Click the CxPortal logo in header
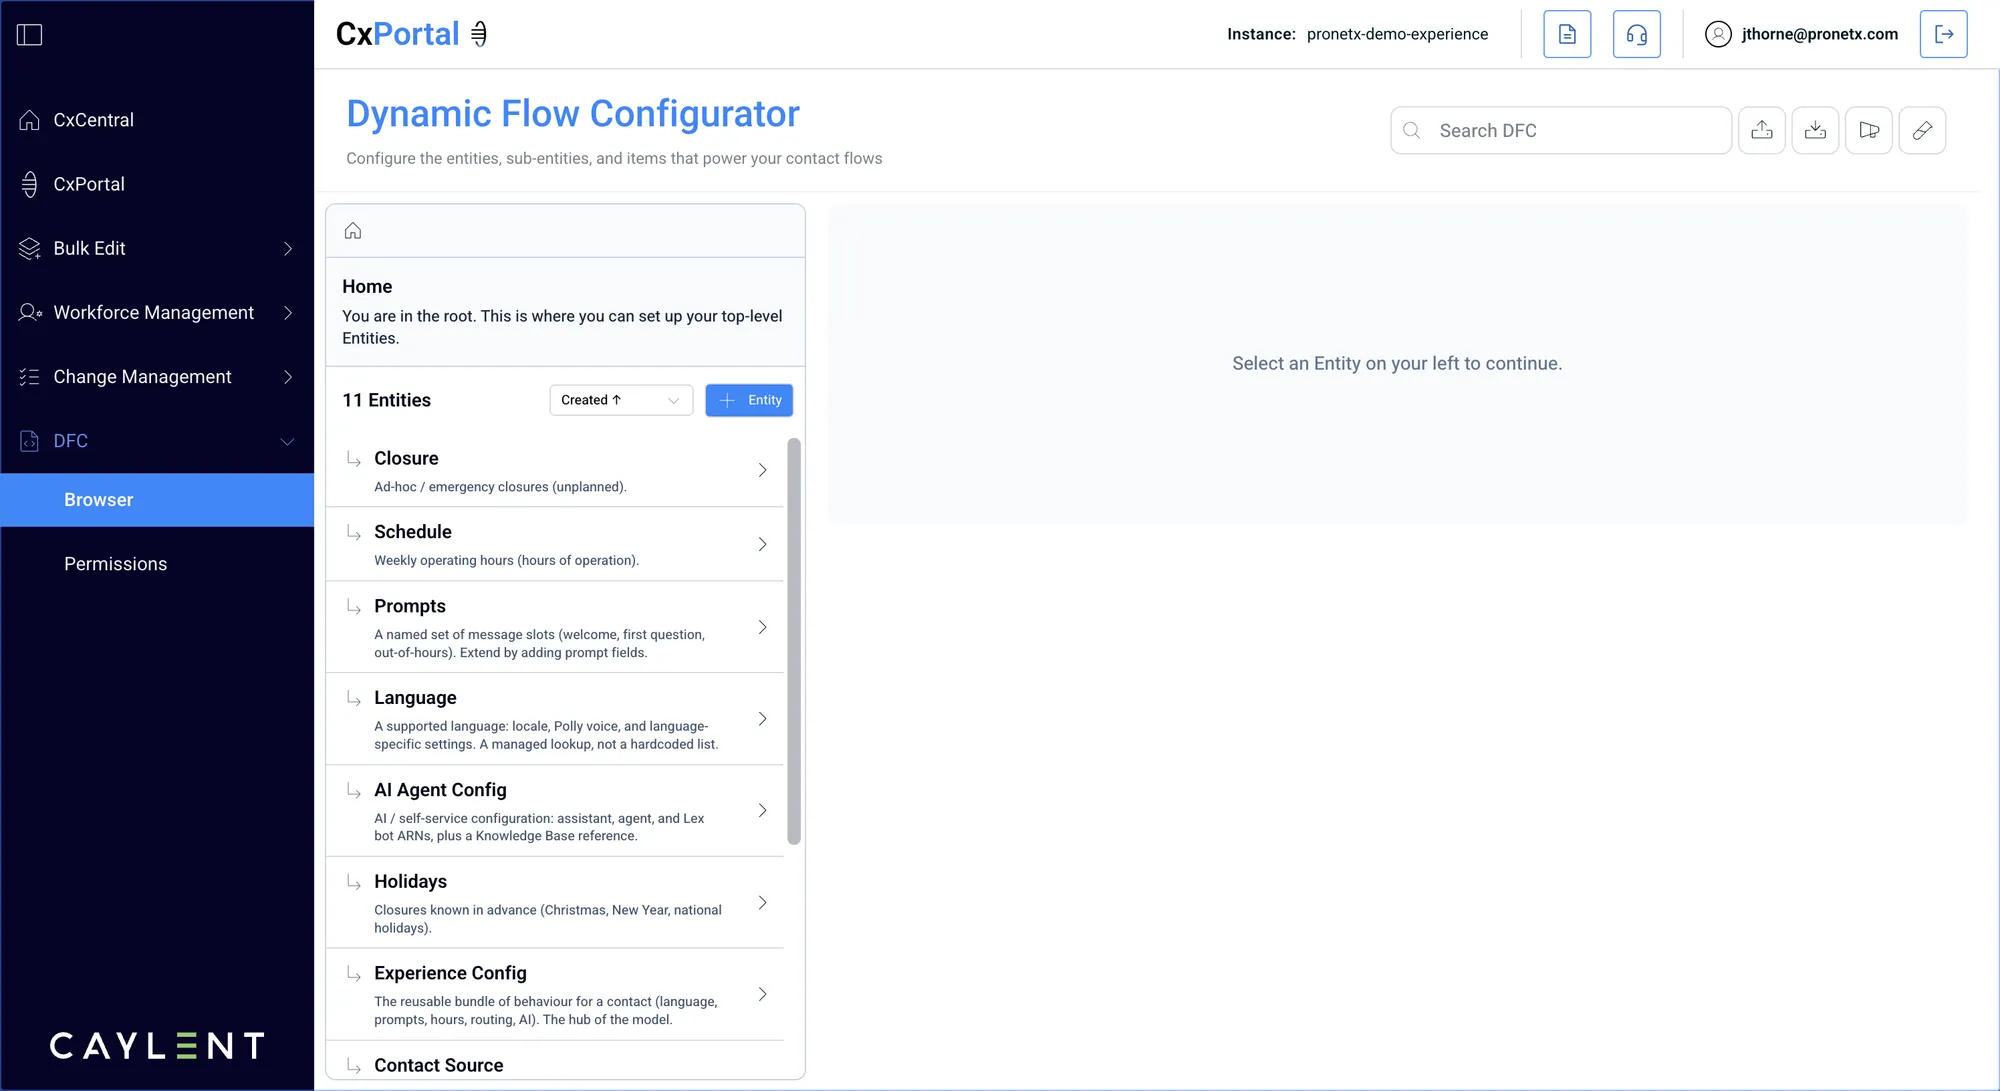Image resolution: width=2000 pixels, height=1091 pixels. pyautogui.click(x=412, y=34)
